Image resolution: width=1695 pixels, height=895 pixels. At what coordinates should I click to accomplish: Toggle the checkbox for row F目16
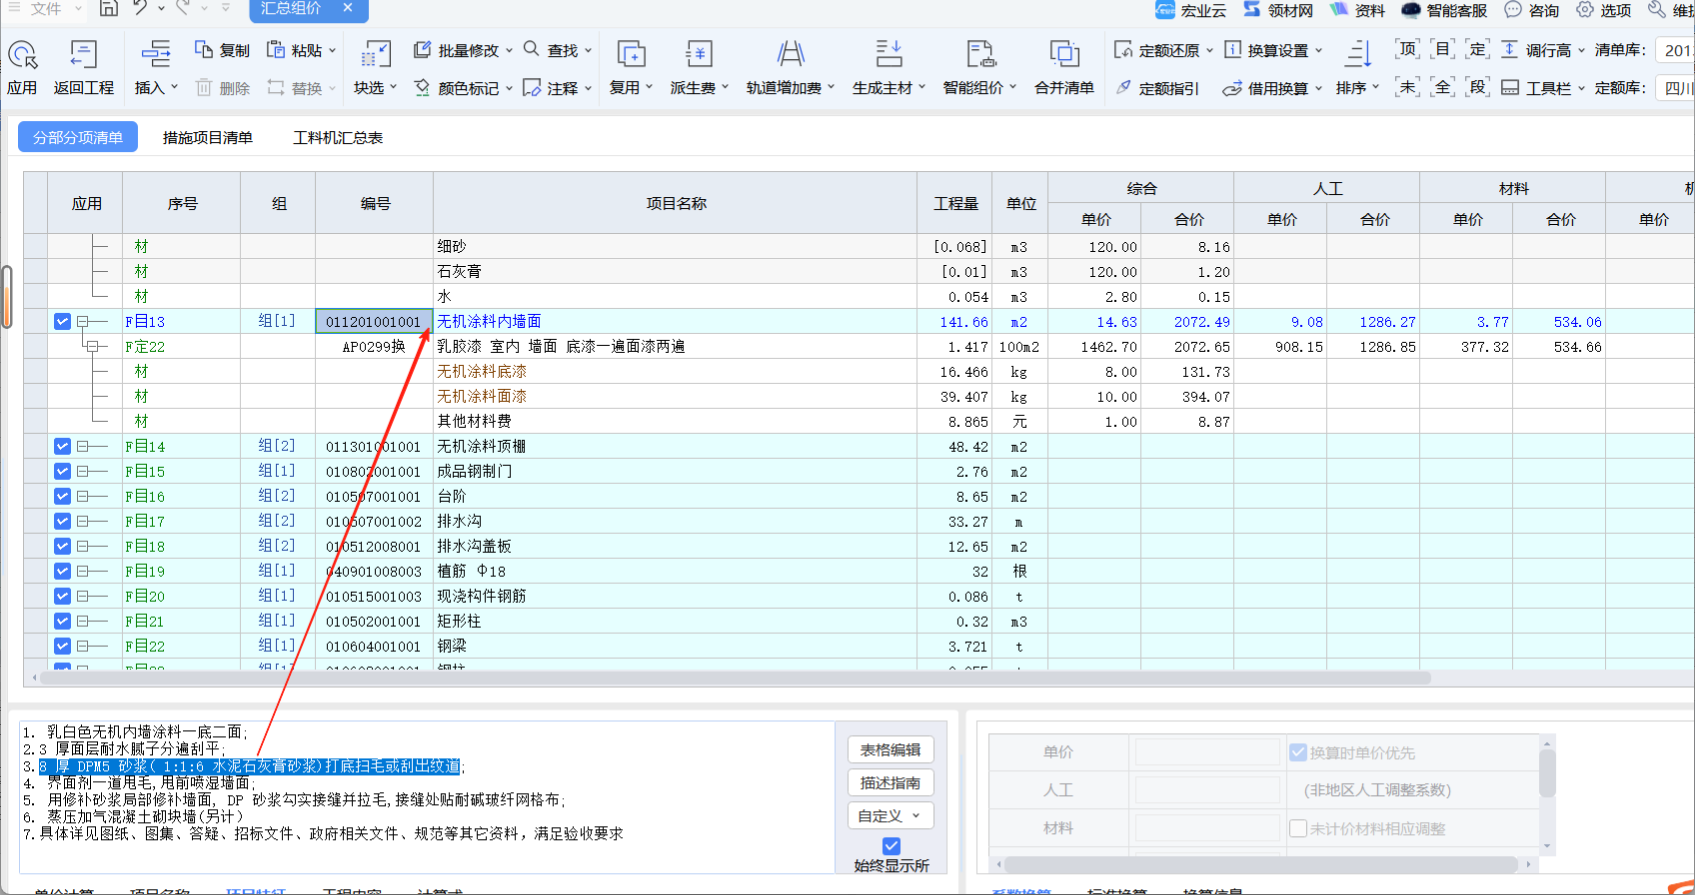coord(62,496)
